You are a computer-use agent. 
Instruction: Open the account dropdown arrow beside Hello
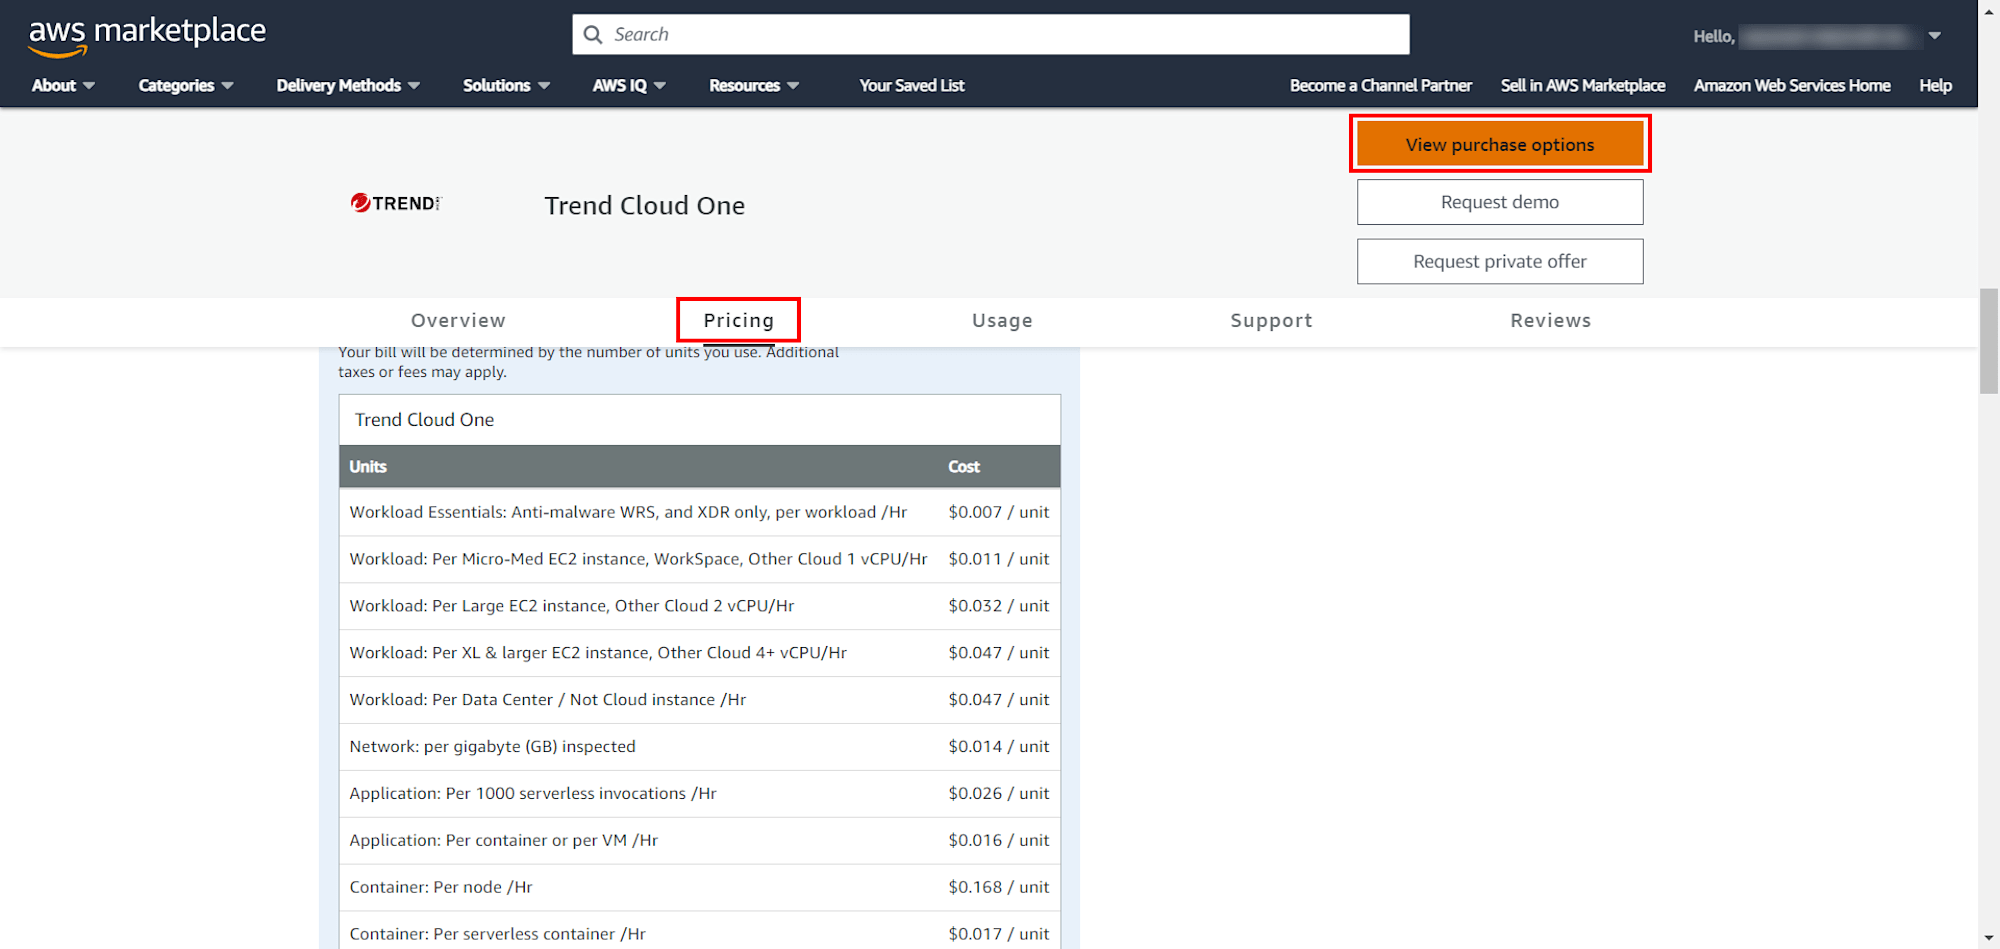(x=1935, y=36)
